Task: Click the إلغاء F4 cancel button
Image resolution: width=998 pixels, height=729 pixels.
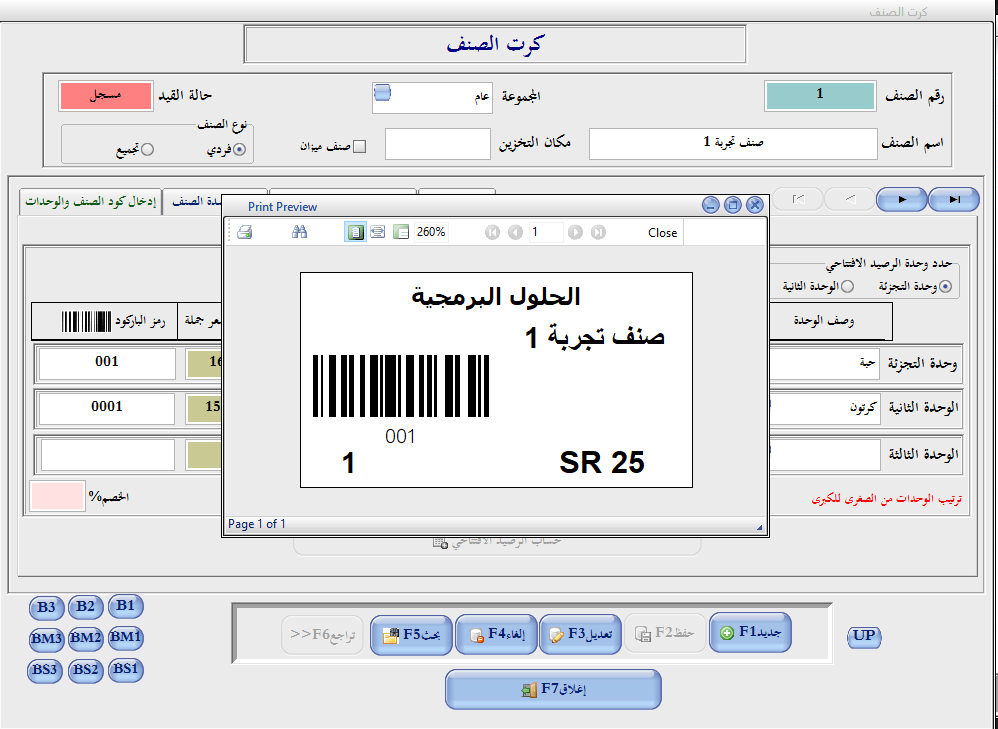Action: pyautogui.click(x=496, y=634)
